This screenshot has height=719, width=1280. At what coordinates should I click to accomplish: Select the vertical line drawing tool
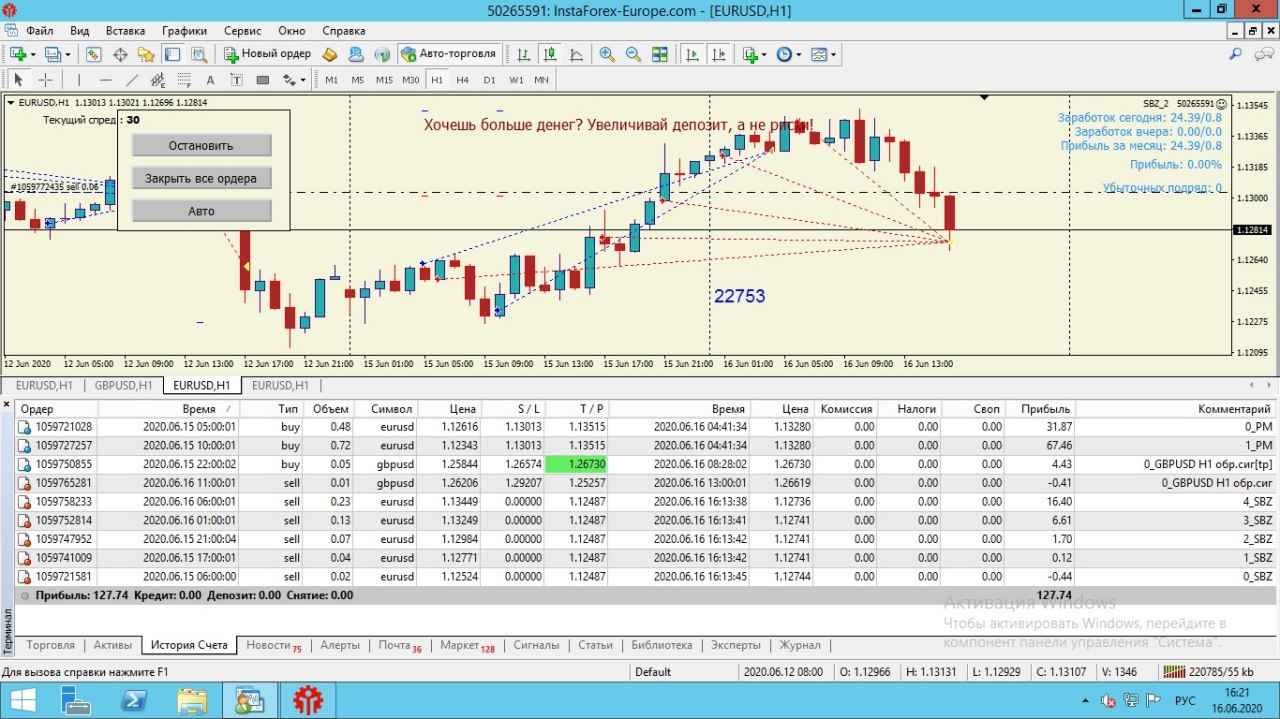click(x=79, y=80)
